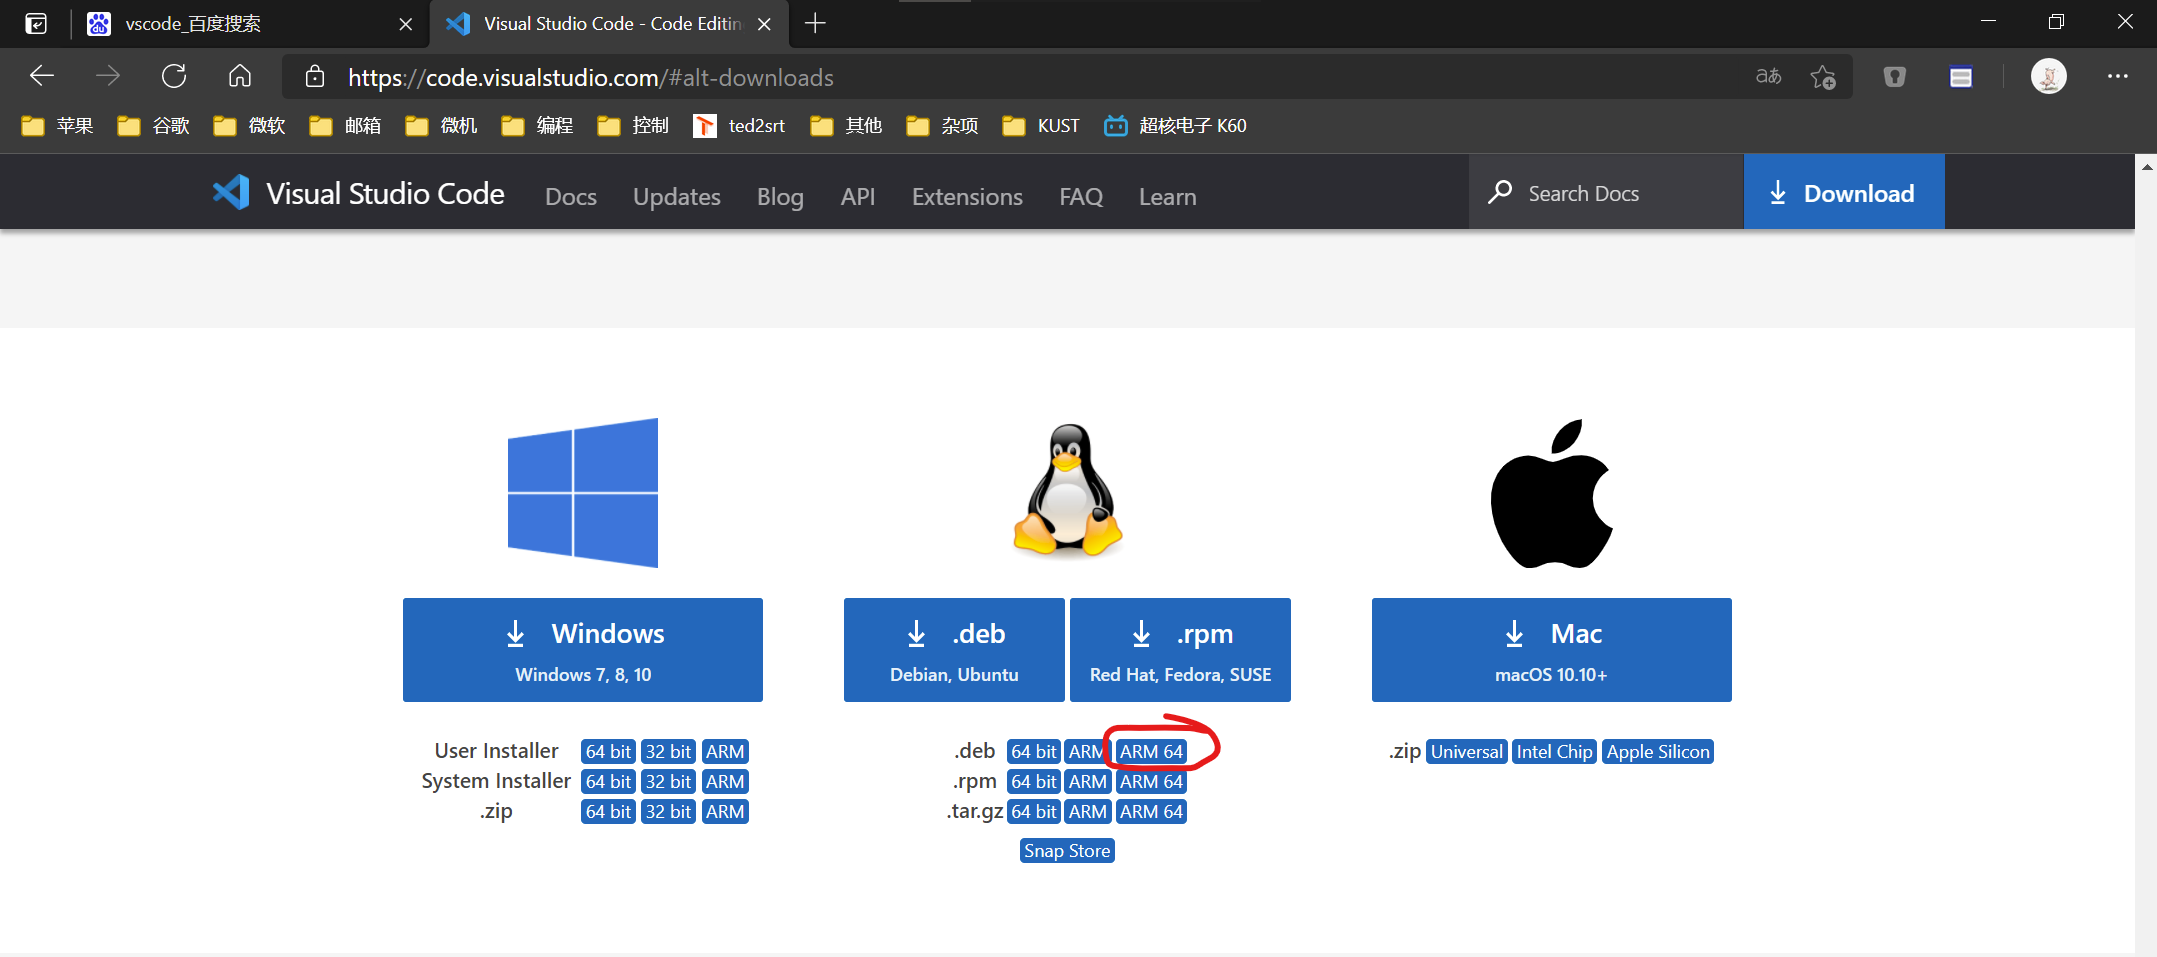The image size is (2157, 957).
Task: Click the Windows logo image
Action: 583,493
